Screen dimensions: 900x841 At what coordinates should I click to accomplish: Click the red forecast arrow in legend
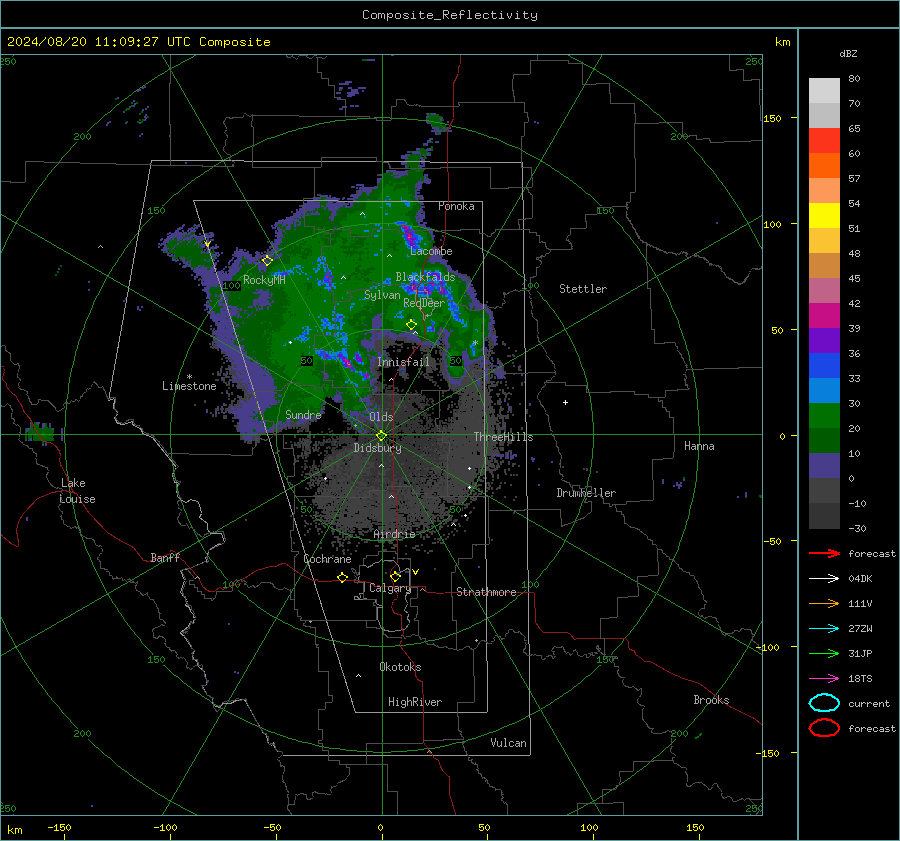[824, 553]
